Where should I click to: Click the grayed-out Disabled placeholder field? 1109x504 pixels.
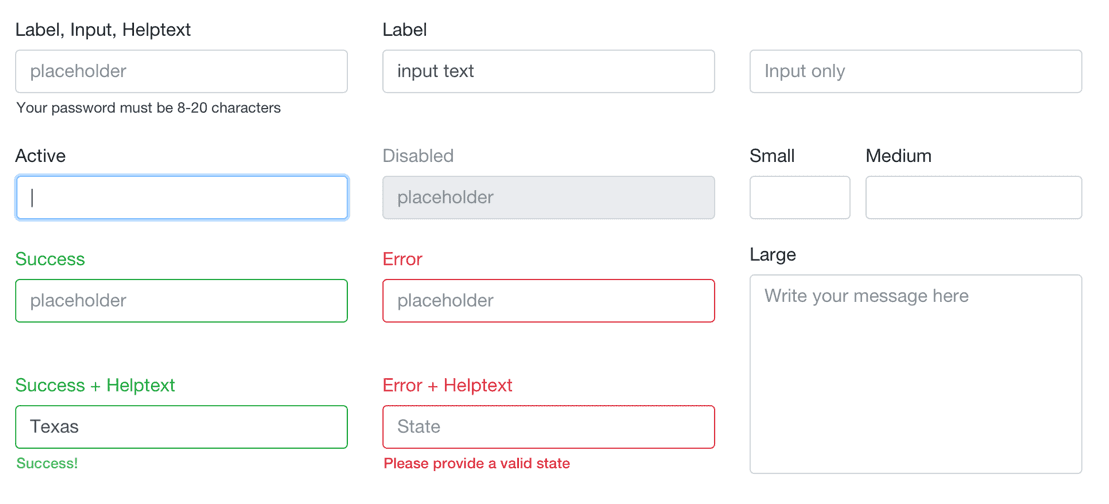[x=548, y=197]
